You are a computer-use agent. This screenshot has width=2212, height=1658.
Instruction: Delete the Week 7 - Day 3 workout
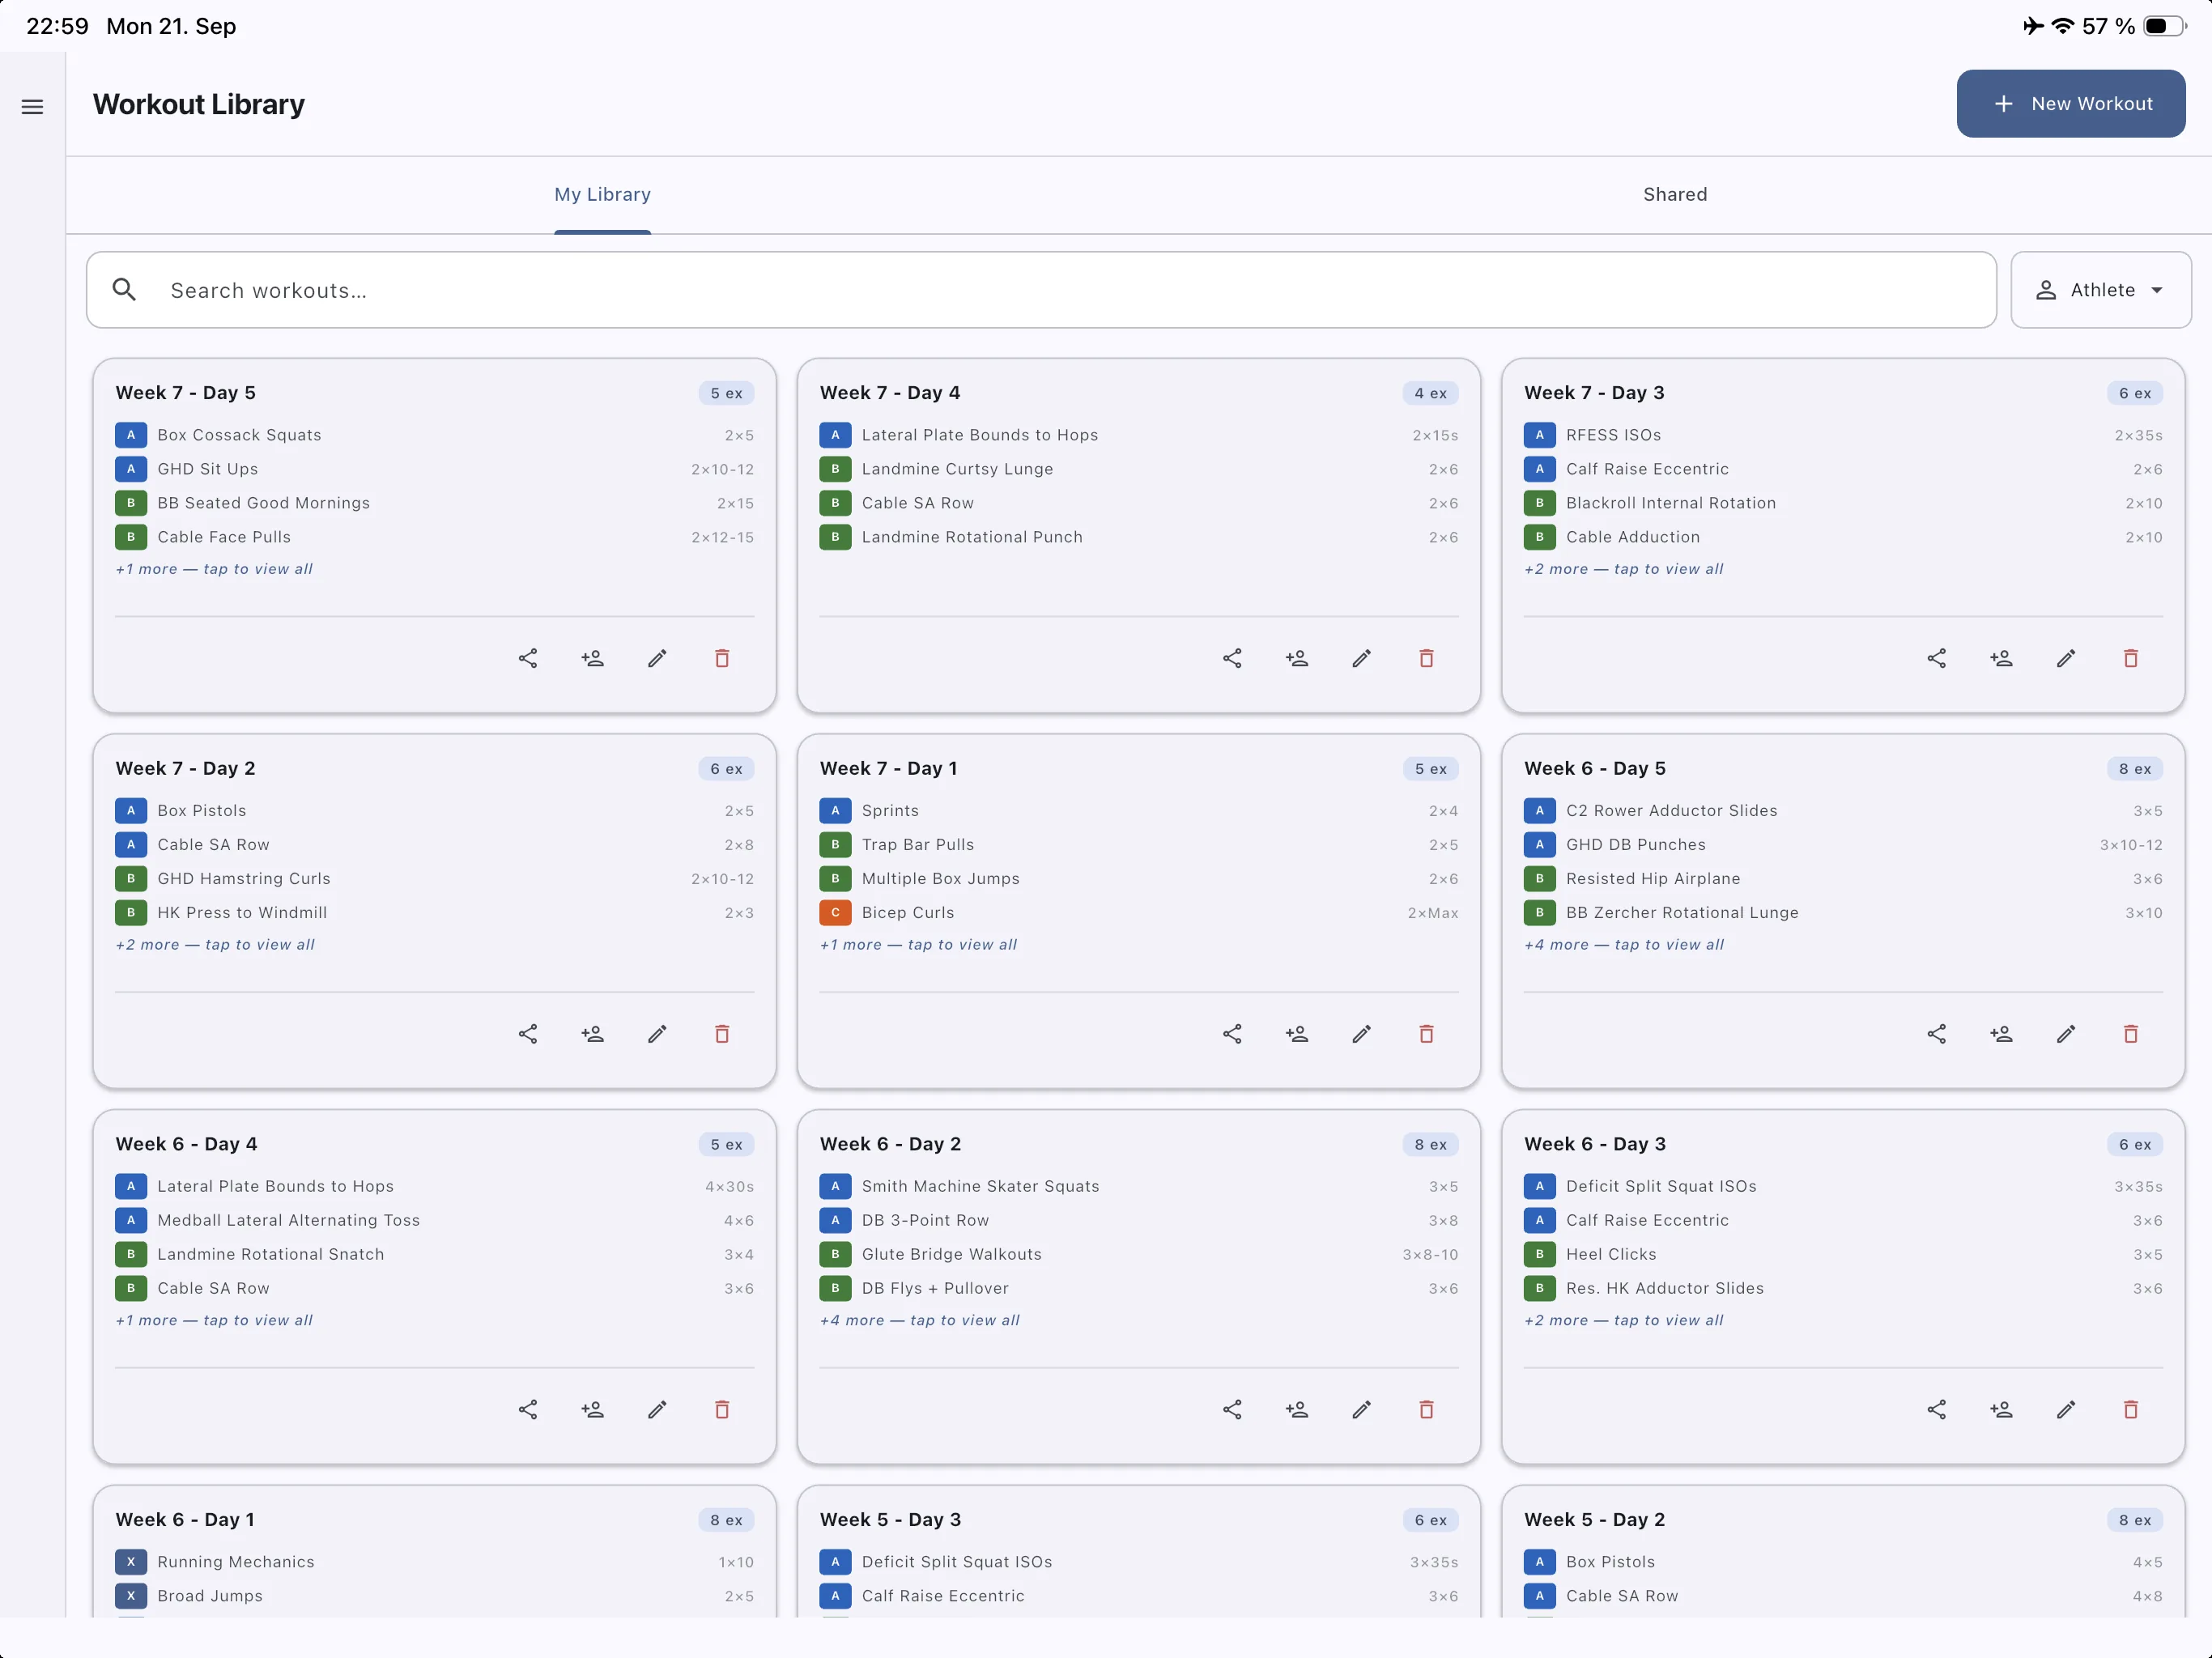point(2130,658)
